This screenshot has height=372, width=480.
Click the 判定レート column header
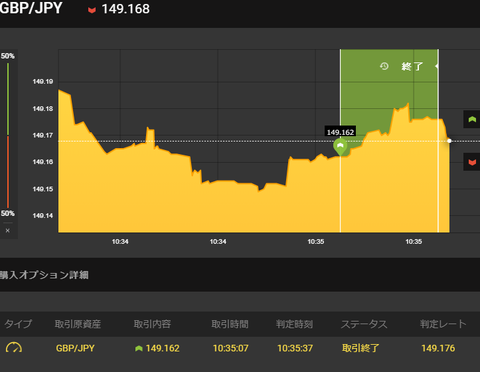(443, 324)
